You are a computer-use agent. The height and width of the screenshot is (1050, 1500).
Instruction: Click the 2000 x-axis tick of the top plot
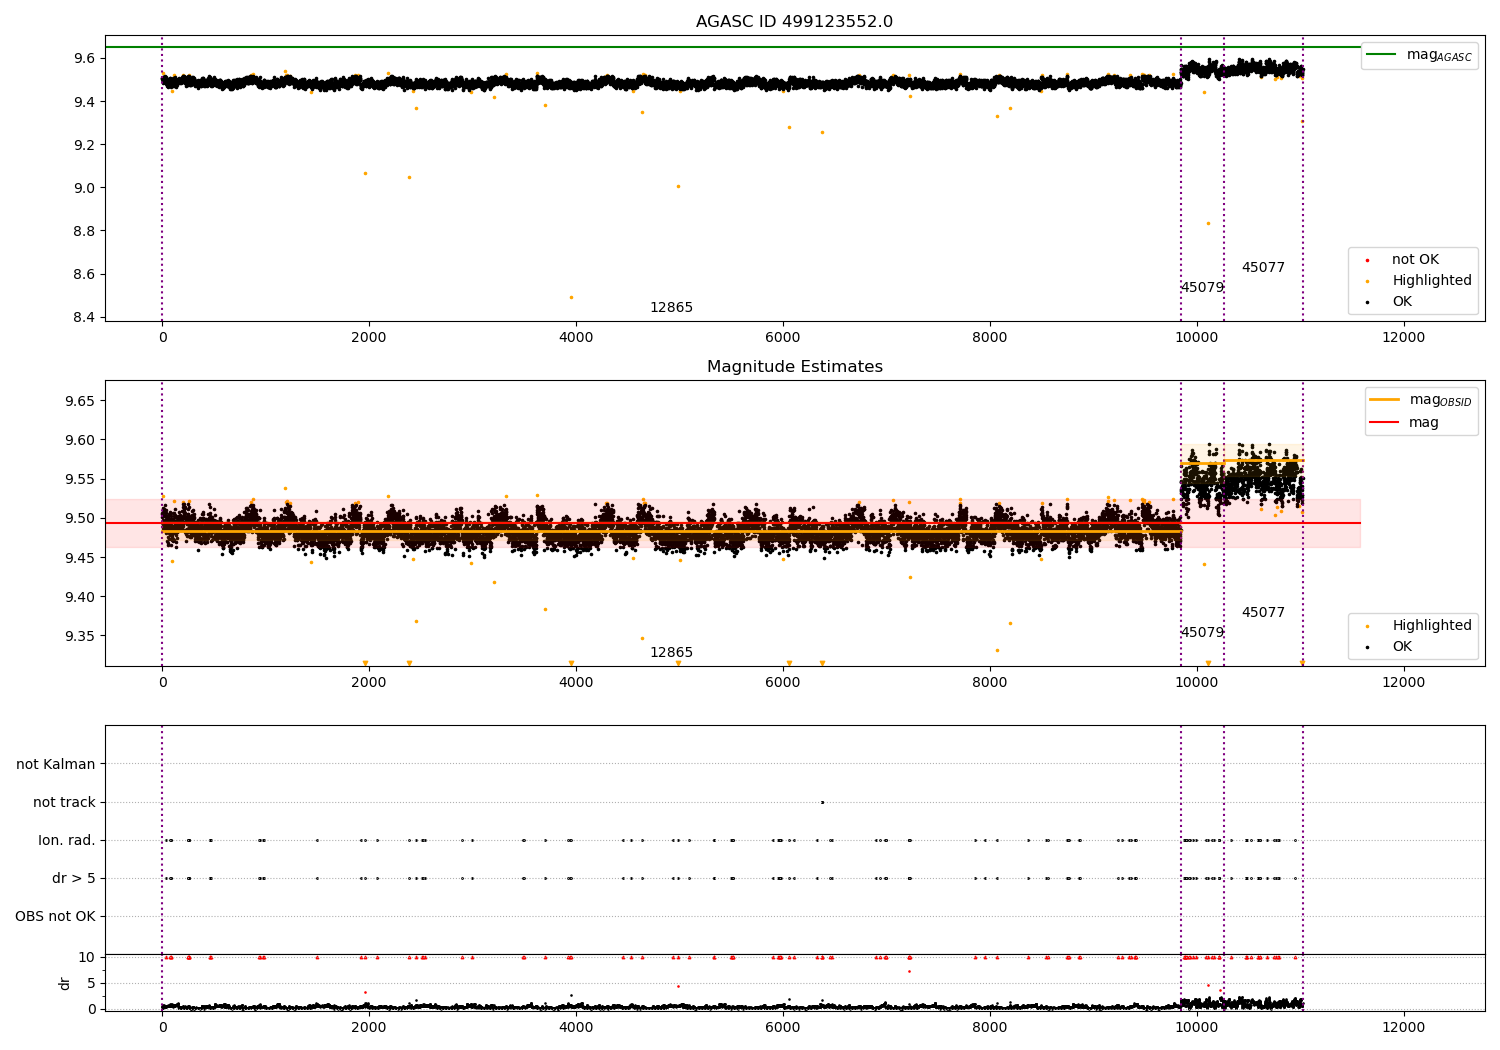click(x=369, y=338)
